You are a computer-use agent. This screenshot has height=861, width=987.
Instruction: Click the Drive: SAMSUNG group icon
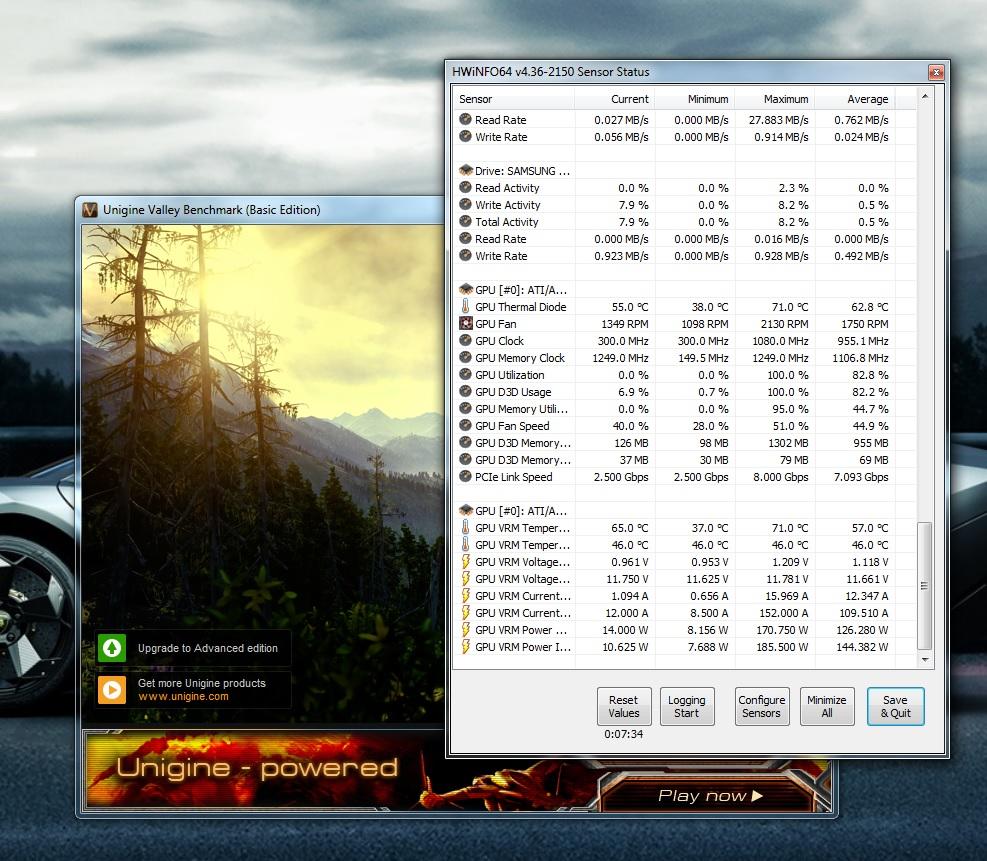tap(466, 171)
